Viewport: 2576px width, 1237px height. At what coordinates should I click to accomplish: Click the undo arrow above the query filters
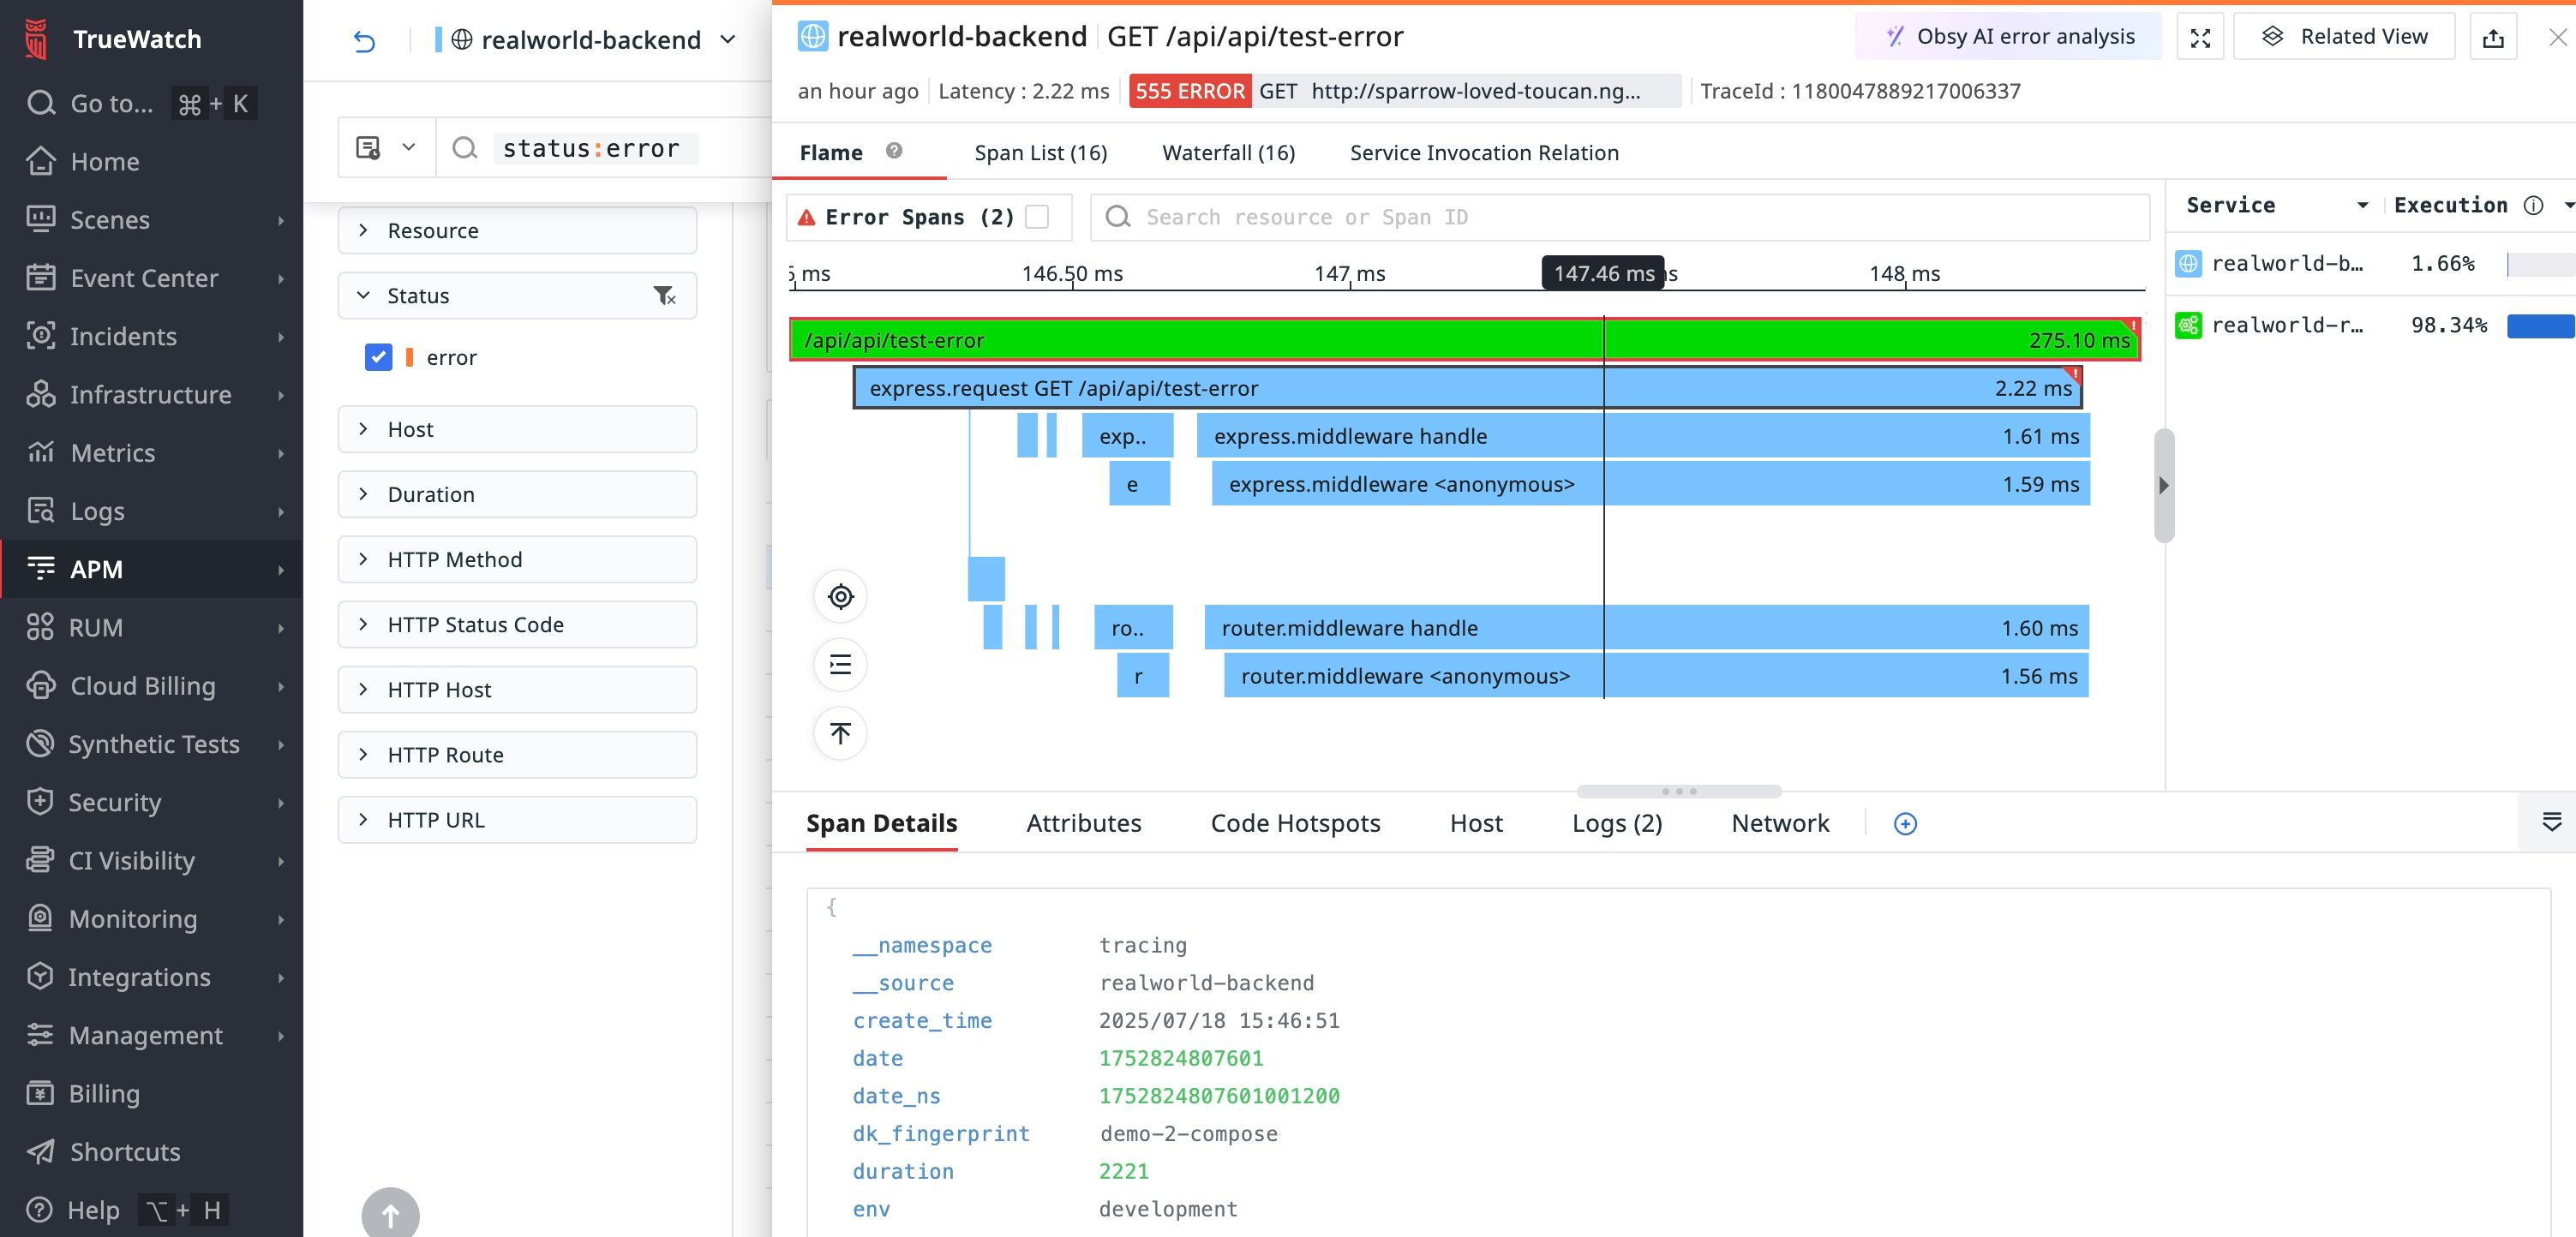point(364,42)
